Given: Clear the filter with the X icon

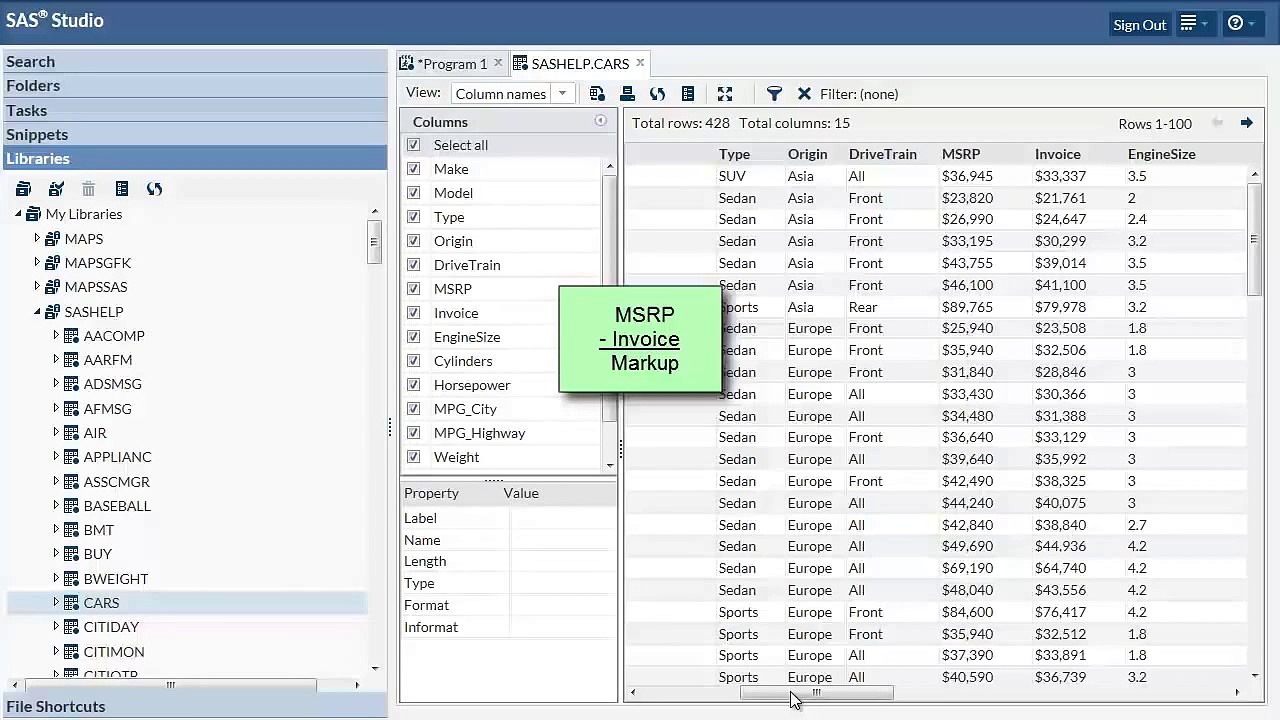Looking at the screenshot, I should coord(804,94).
